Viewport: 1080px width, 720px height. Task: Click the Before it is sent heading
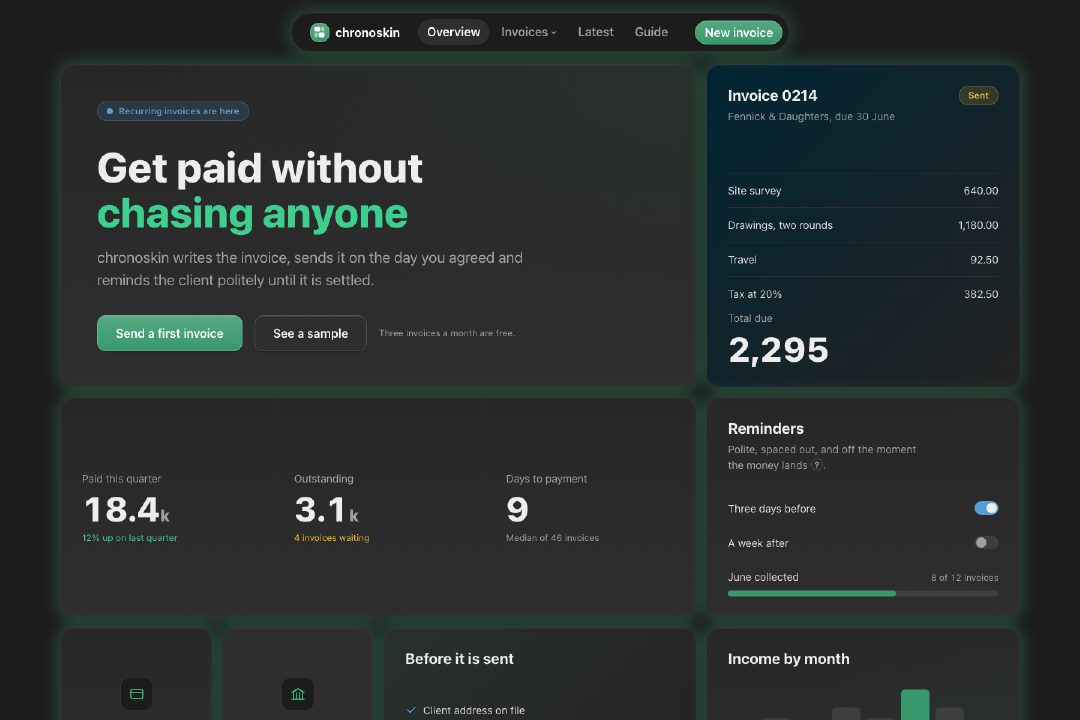click(x=459, y=659)
